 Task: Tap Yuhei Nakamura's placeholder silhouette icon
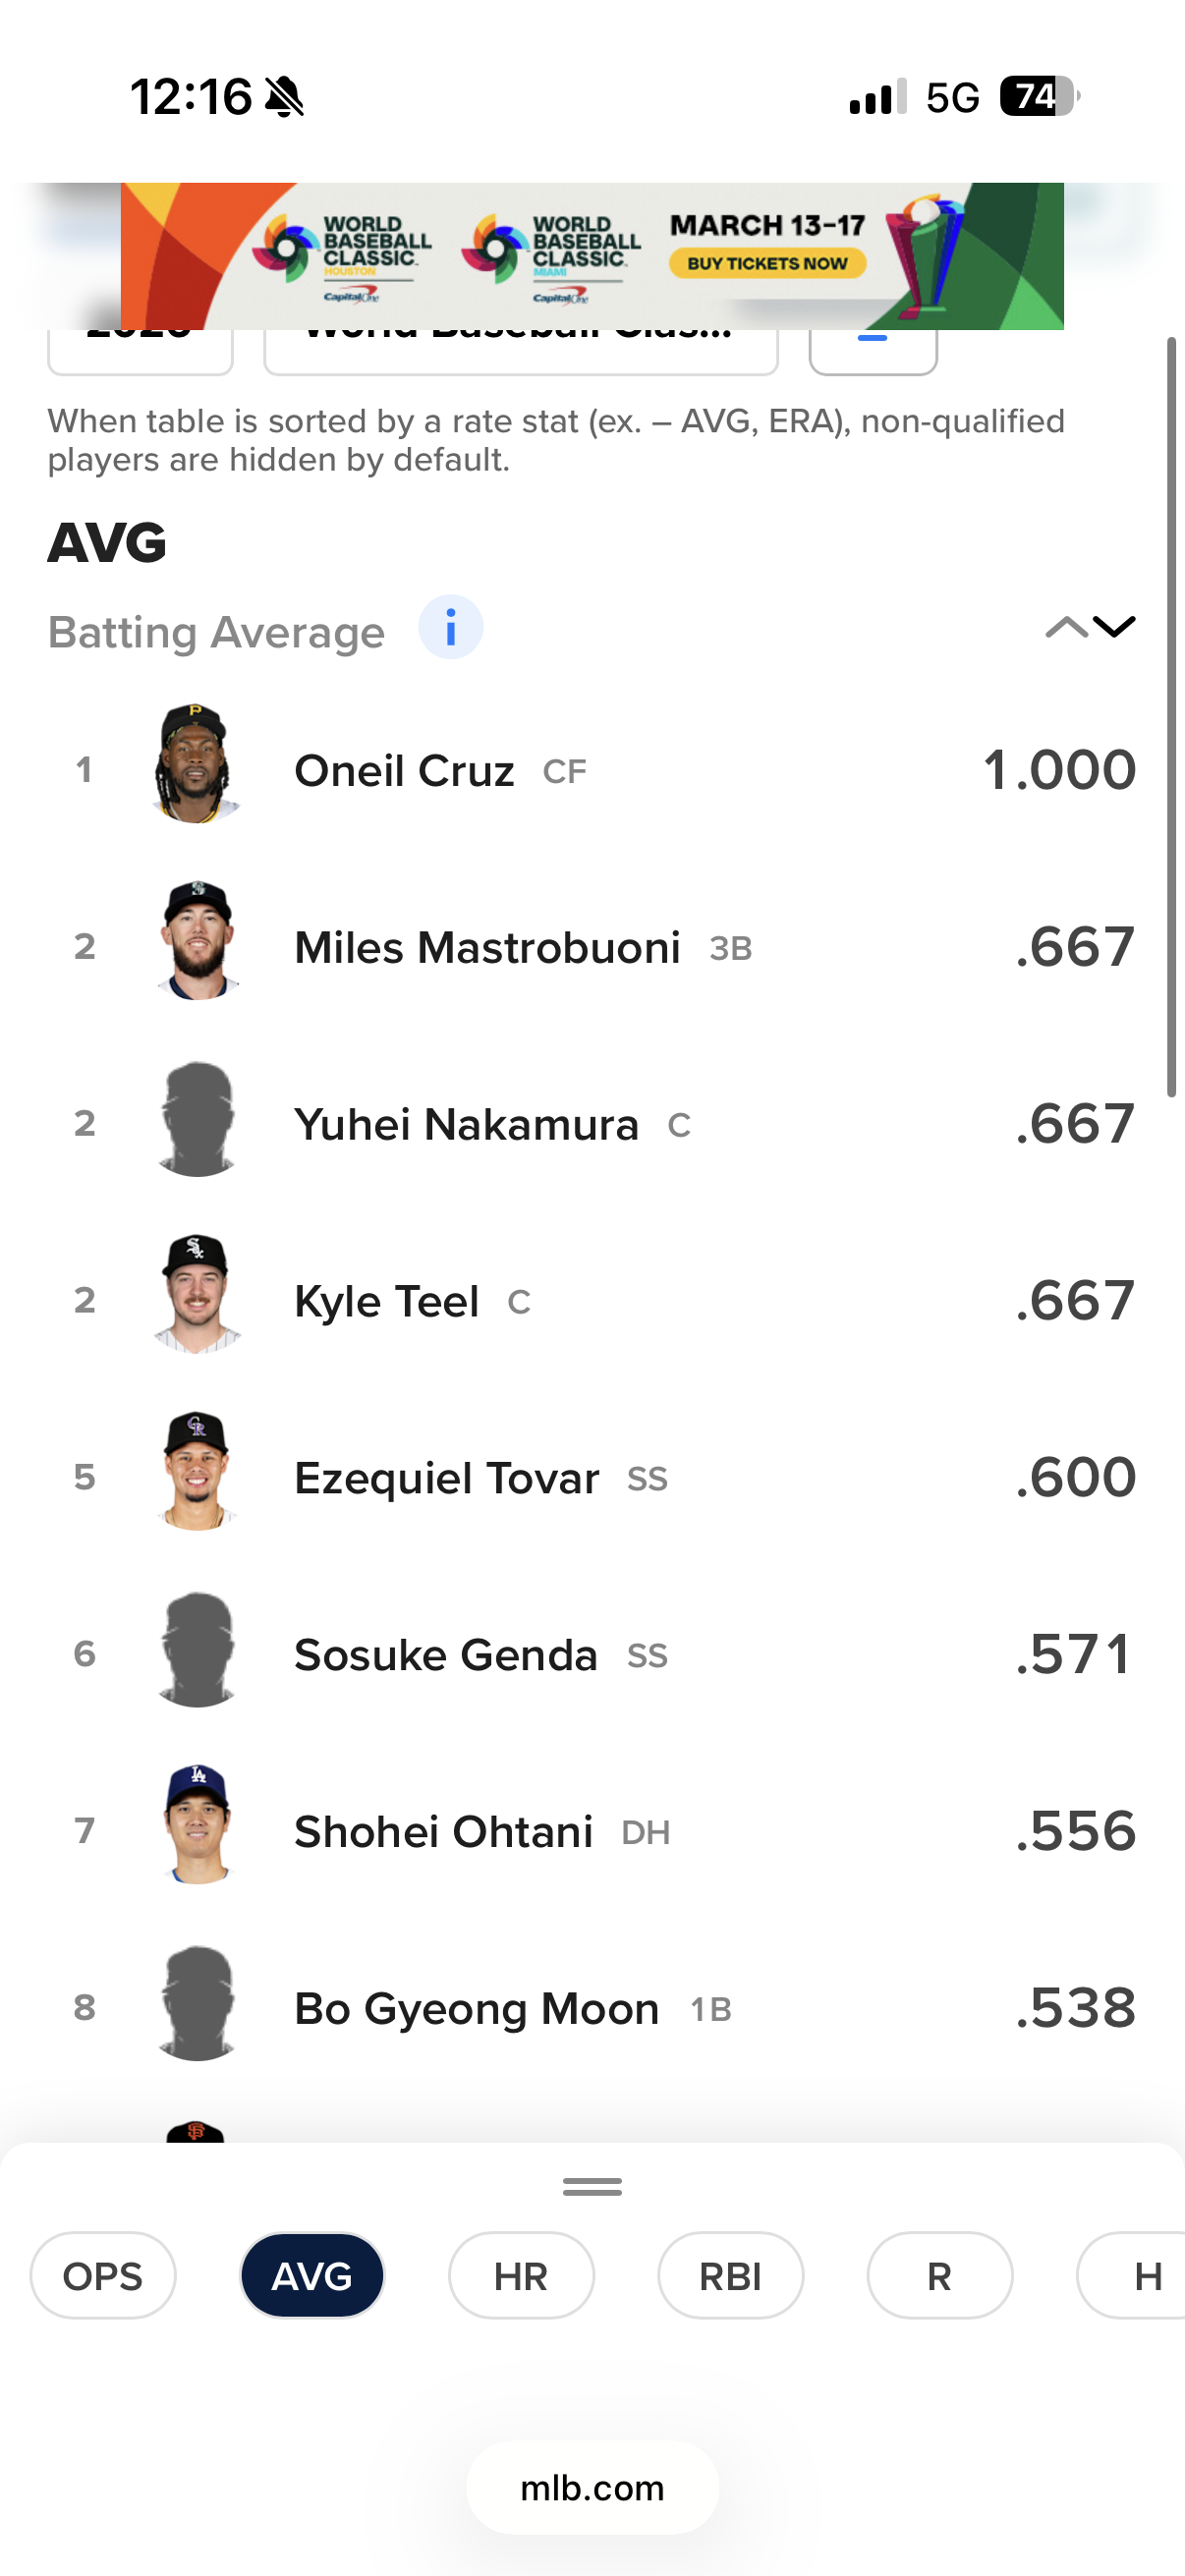coord(197,1119)
